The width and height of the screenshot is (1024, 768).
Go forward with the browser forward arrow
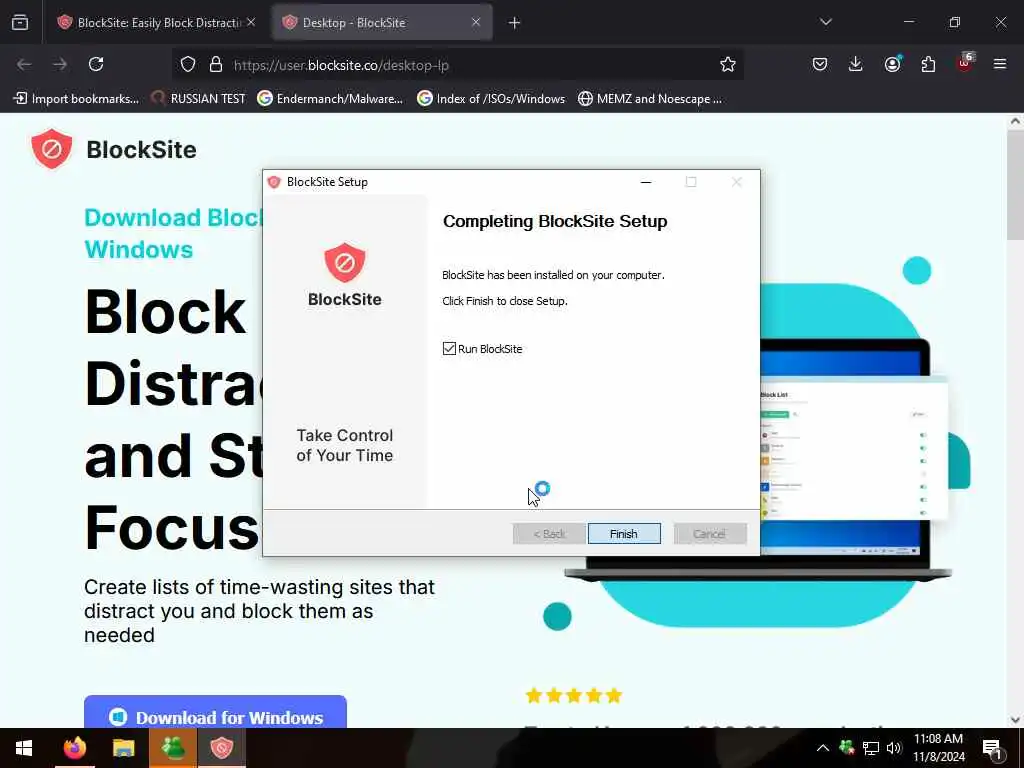coord(60,64)
